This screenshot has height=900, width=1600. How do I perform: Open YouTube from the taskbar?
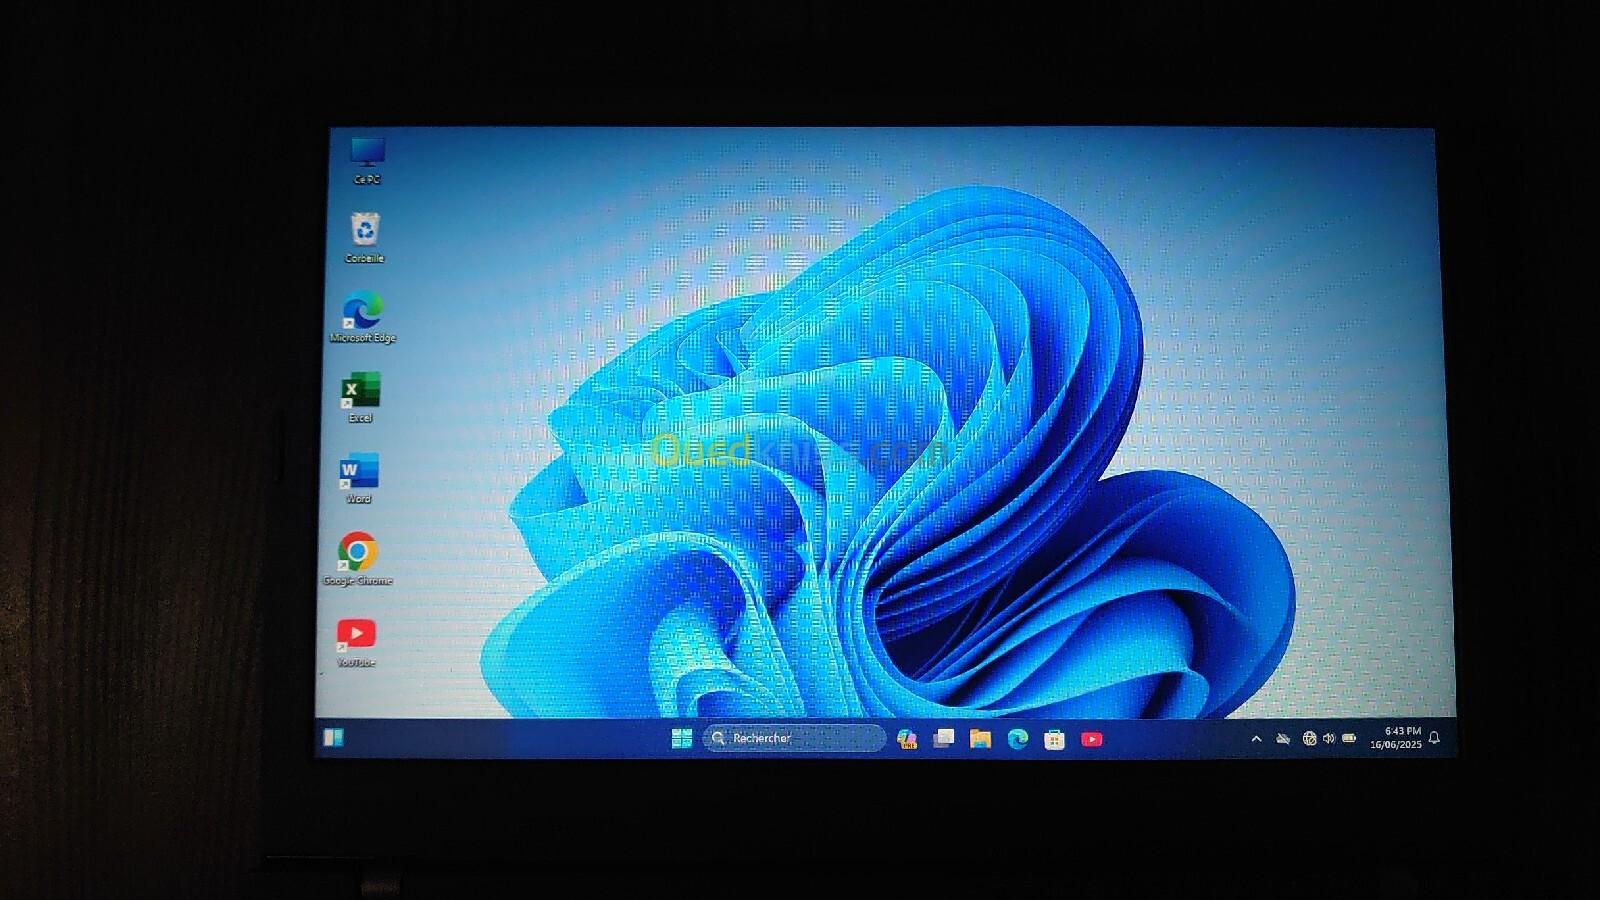(x=1092, y=740)
